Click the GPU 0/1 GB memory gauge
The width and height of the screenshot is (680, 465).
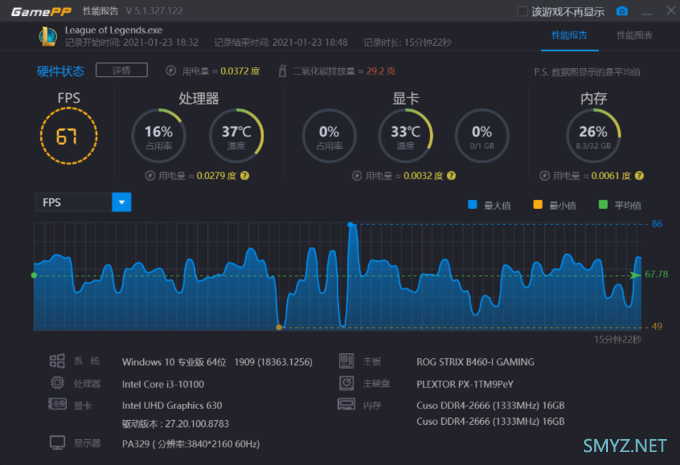pos(482,136)
